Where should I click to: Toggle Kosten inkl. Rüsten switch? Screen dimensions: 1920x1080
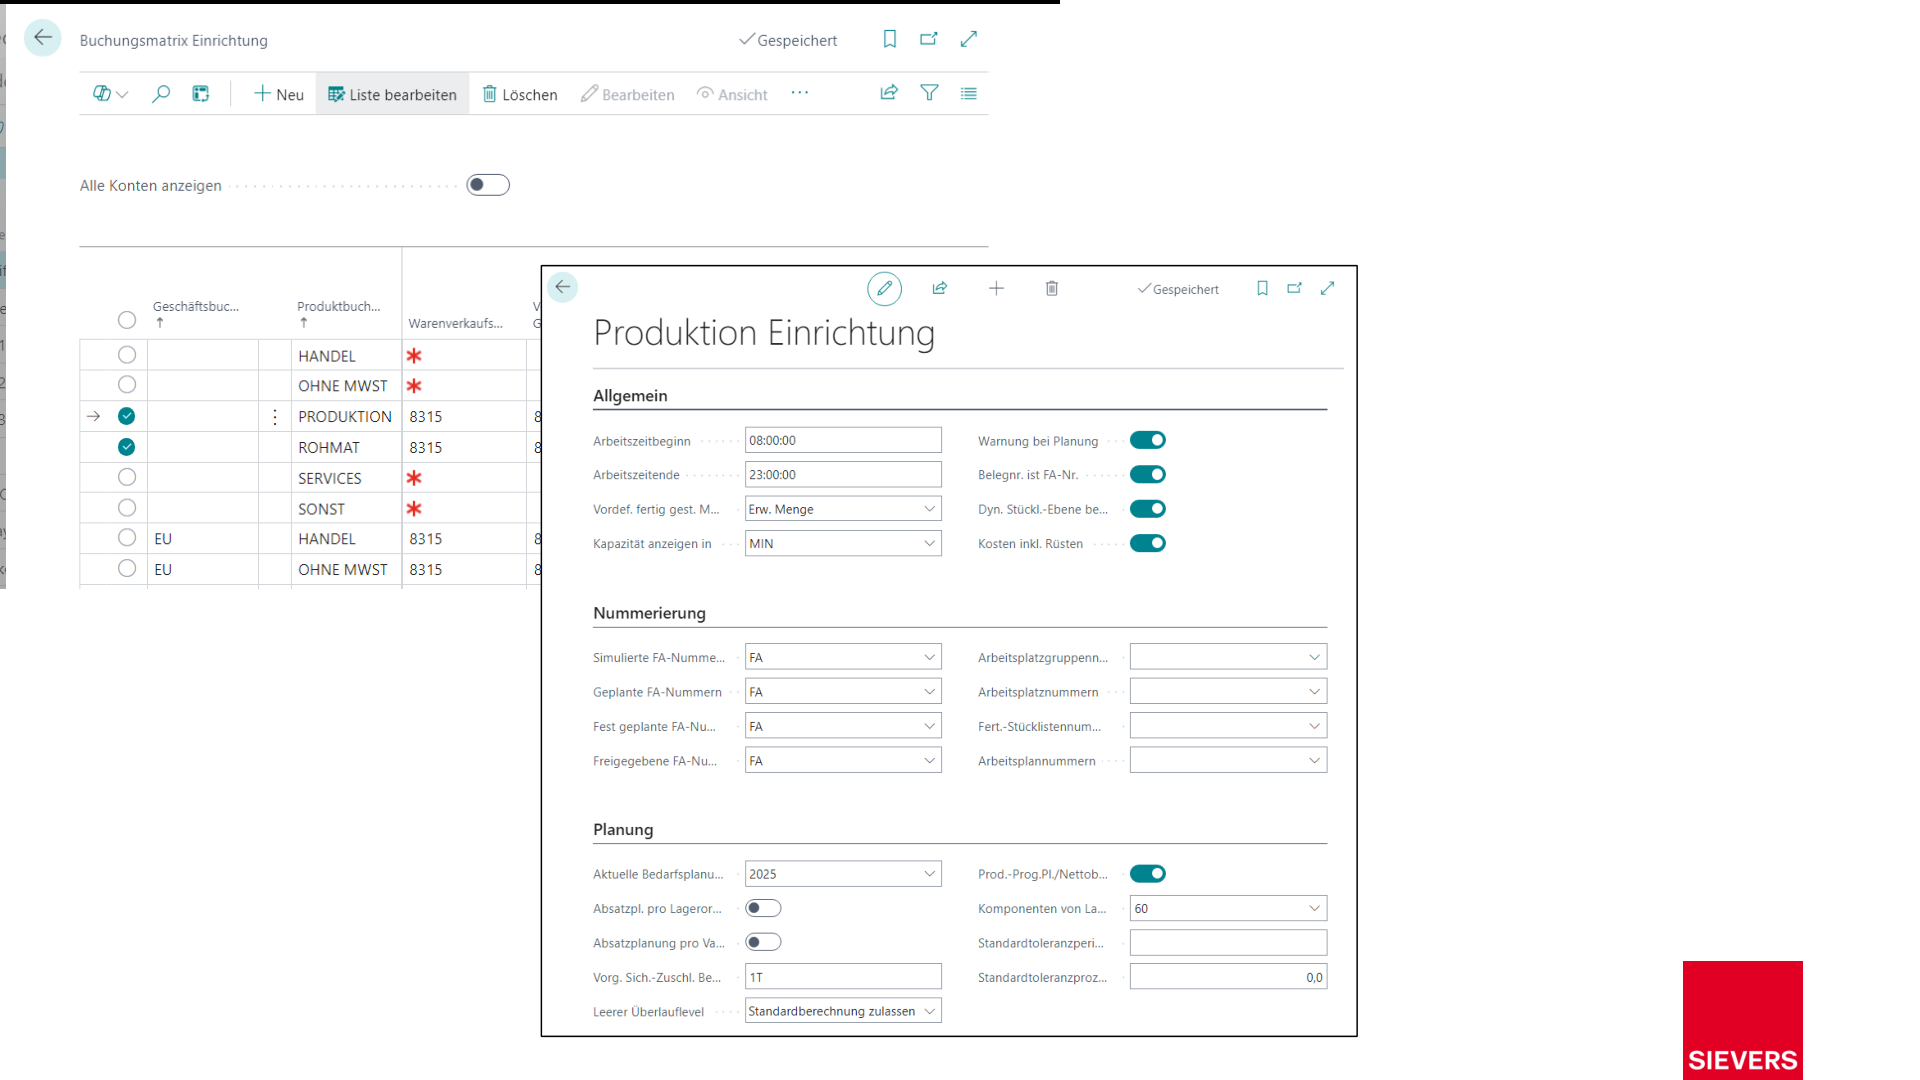(x=1148, y=543)
